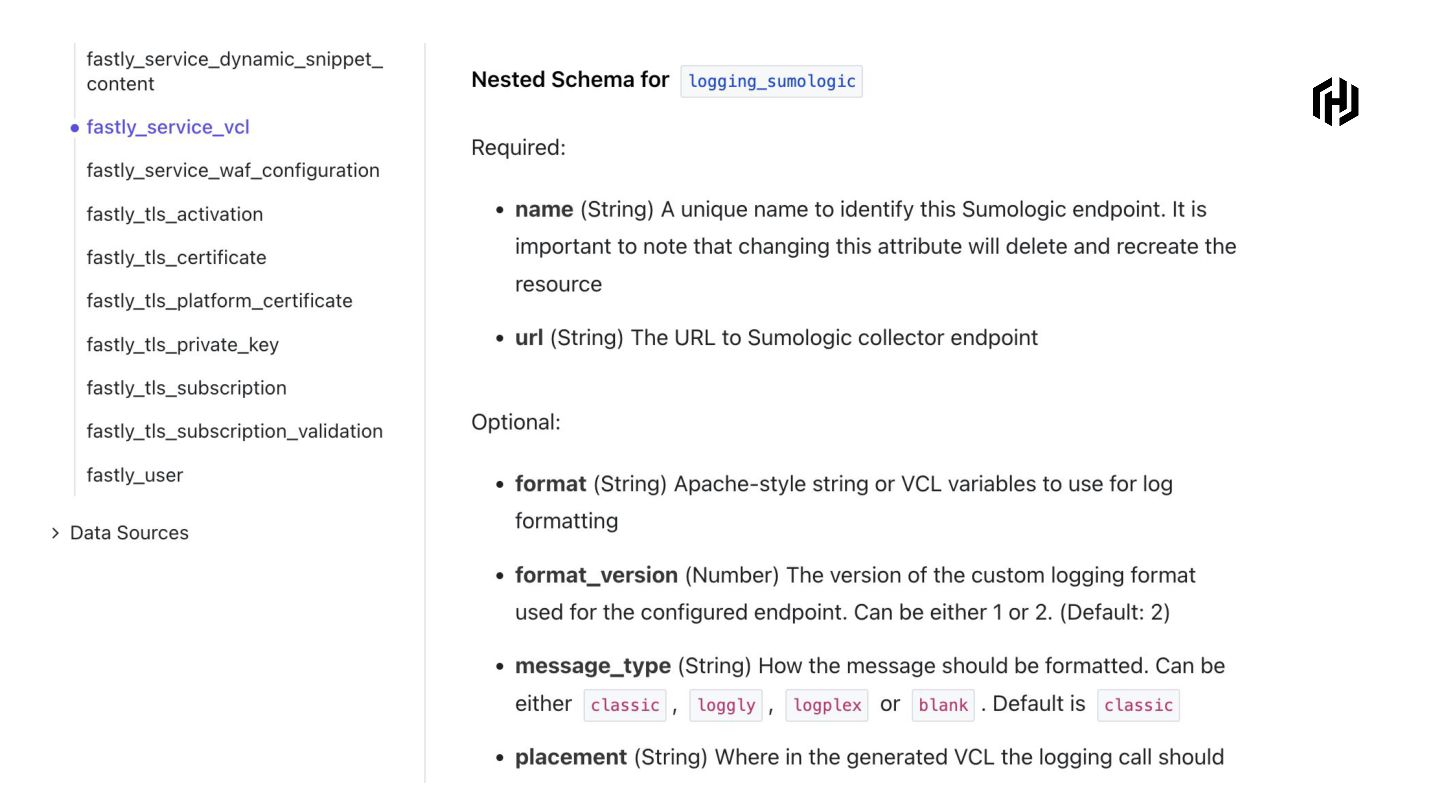
Task: Go to fastly_user resource
Action: (135, 475)
